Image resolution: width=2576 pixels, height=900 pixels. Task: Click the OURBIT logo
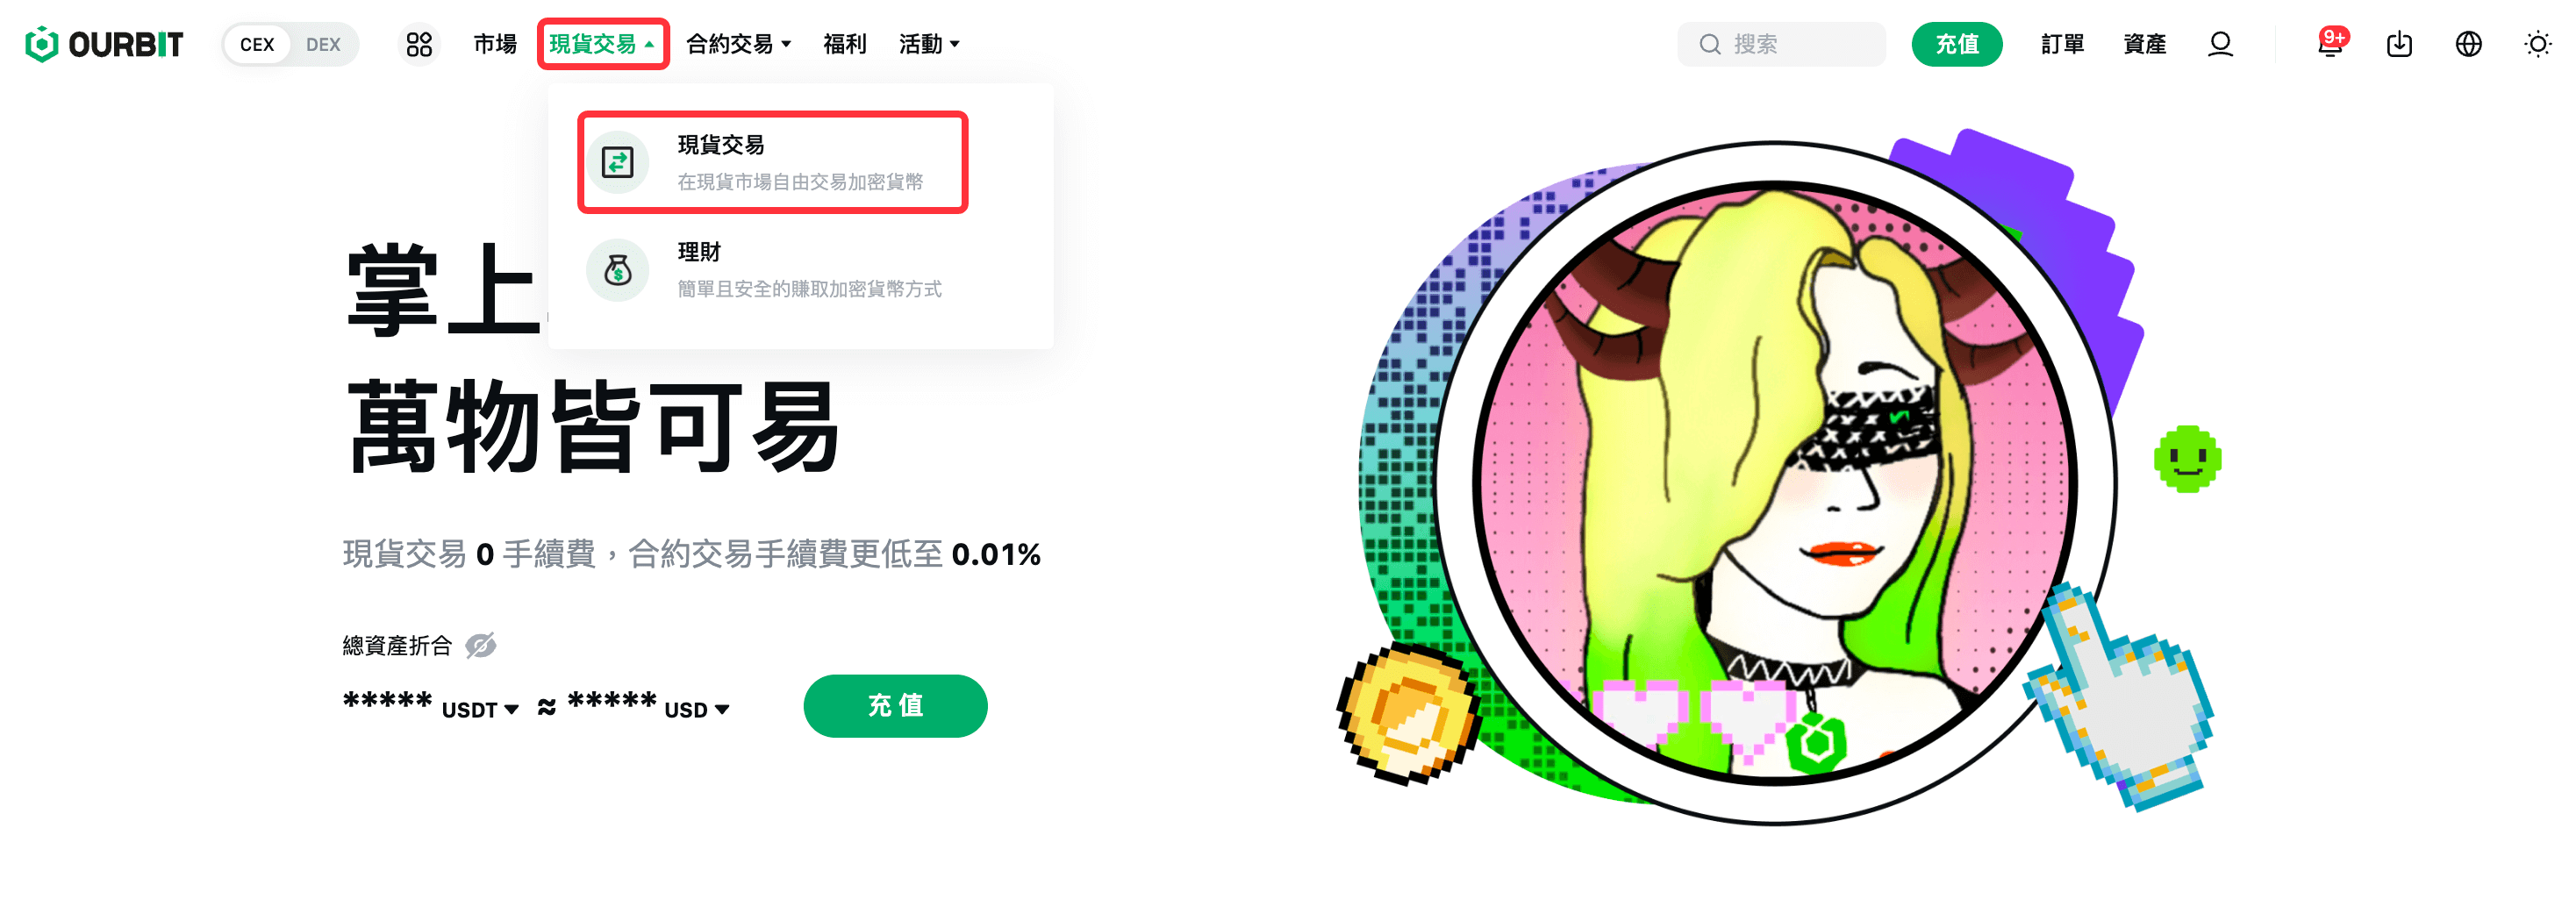pos(104,44)
